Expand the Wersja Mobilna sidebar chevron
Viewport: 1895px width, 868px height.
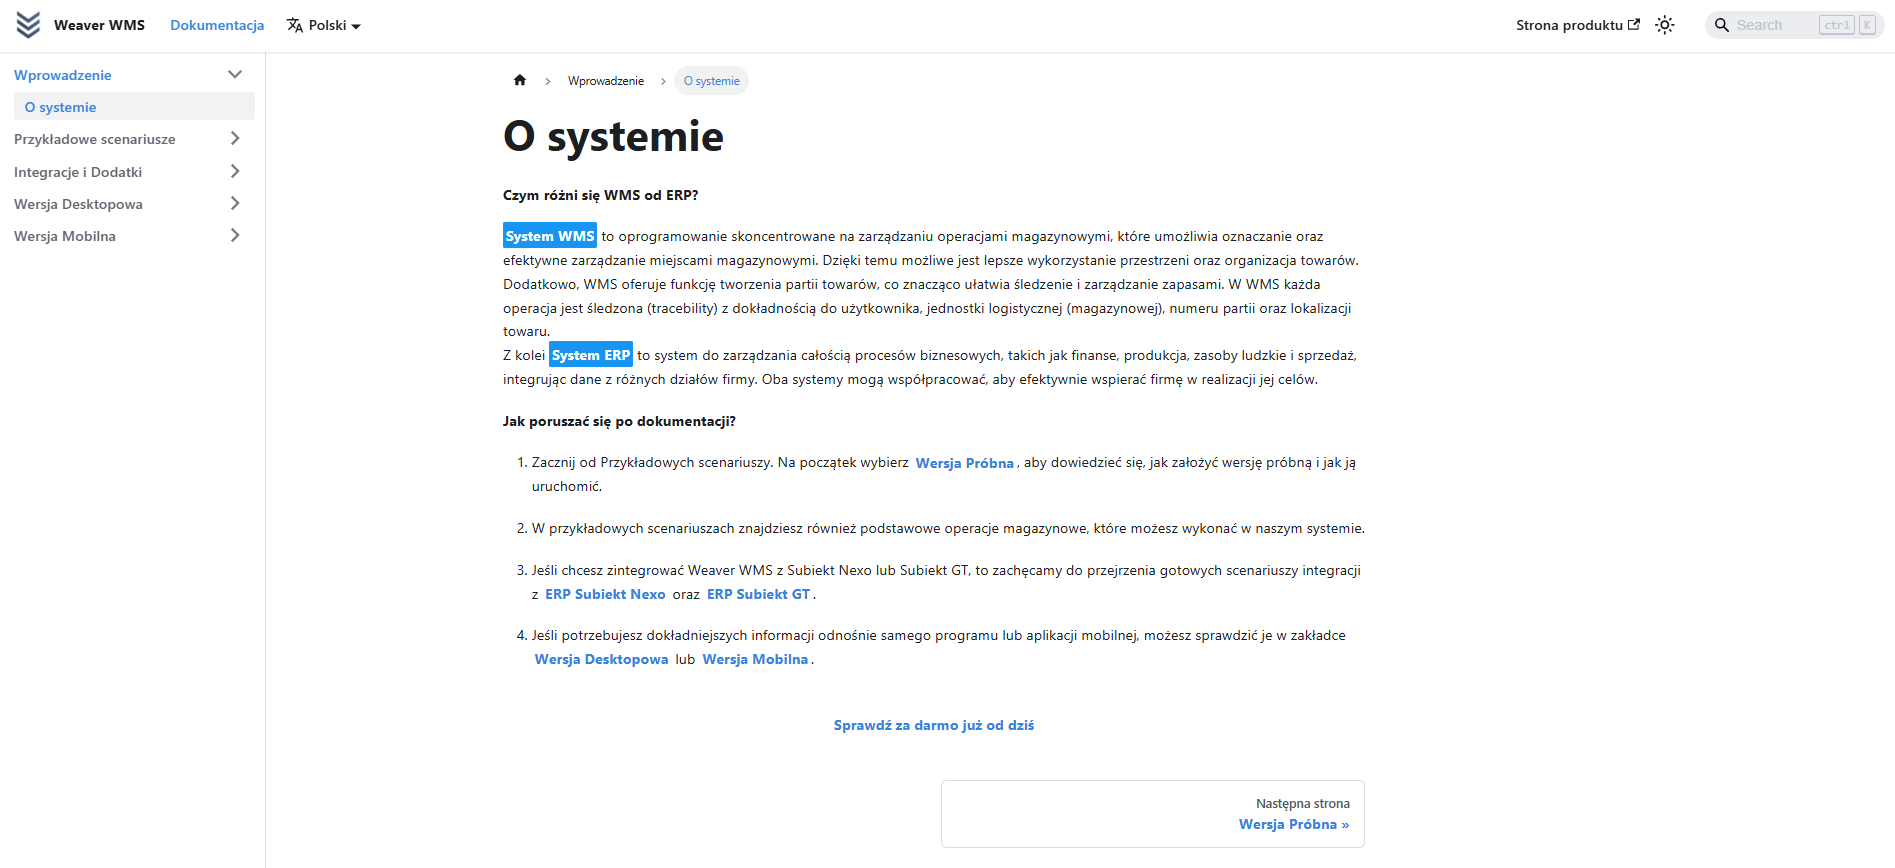pyautogui.click(x=235, y=236)
